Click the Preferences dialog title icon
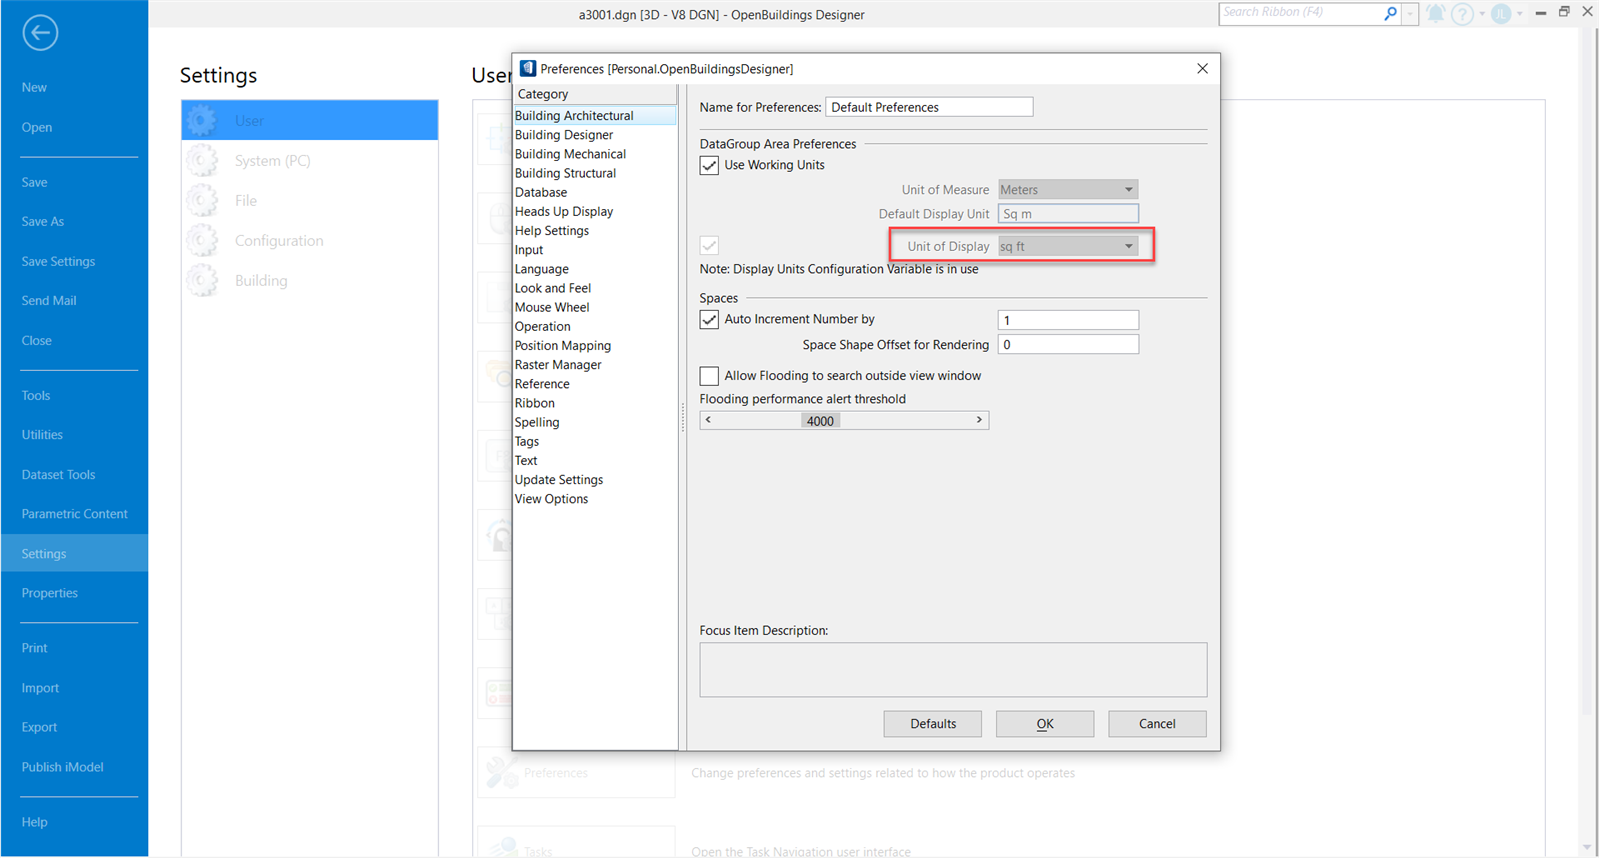The width and height of the screenshot is (1599, 858). click(528, 68)
